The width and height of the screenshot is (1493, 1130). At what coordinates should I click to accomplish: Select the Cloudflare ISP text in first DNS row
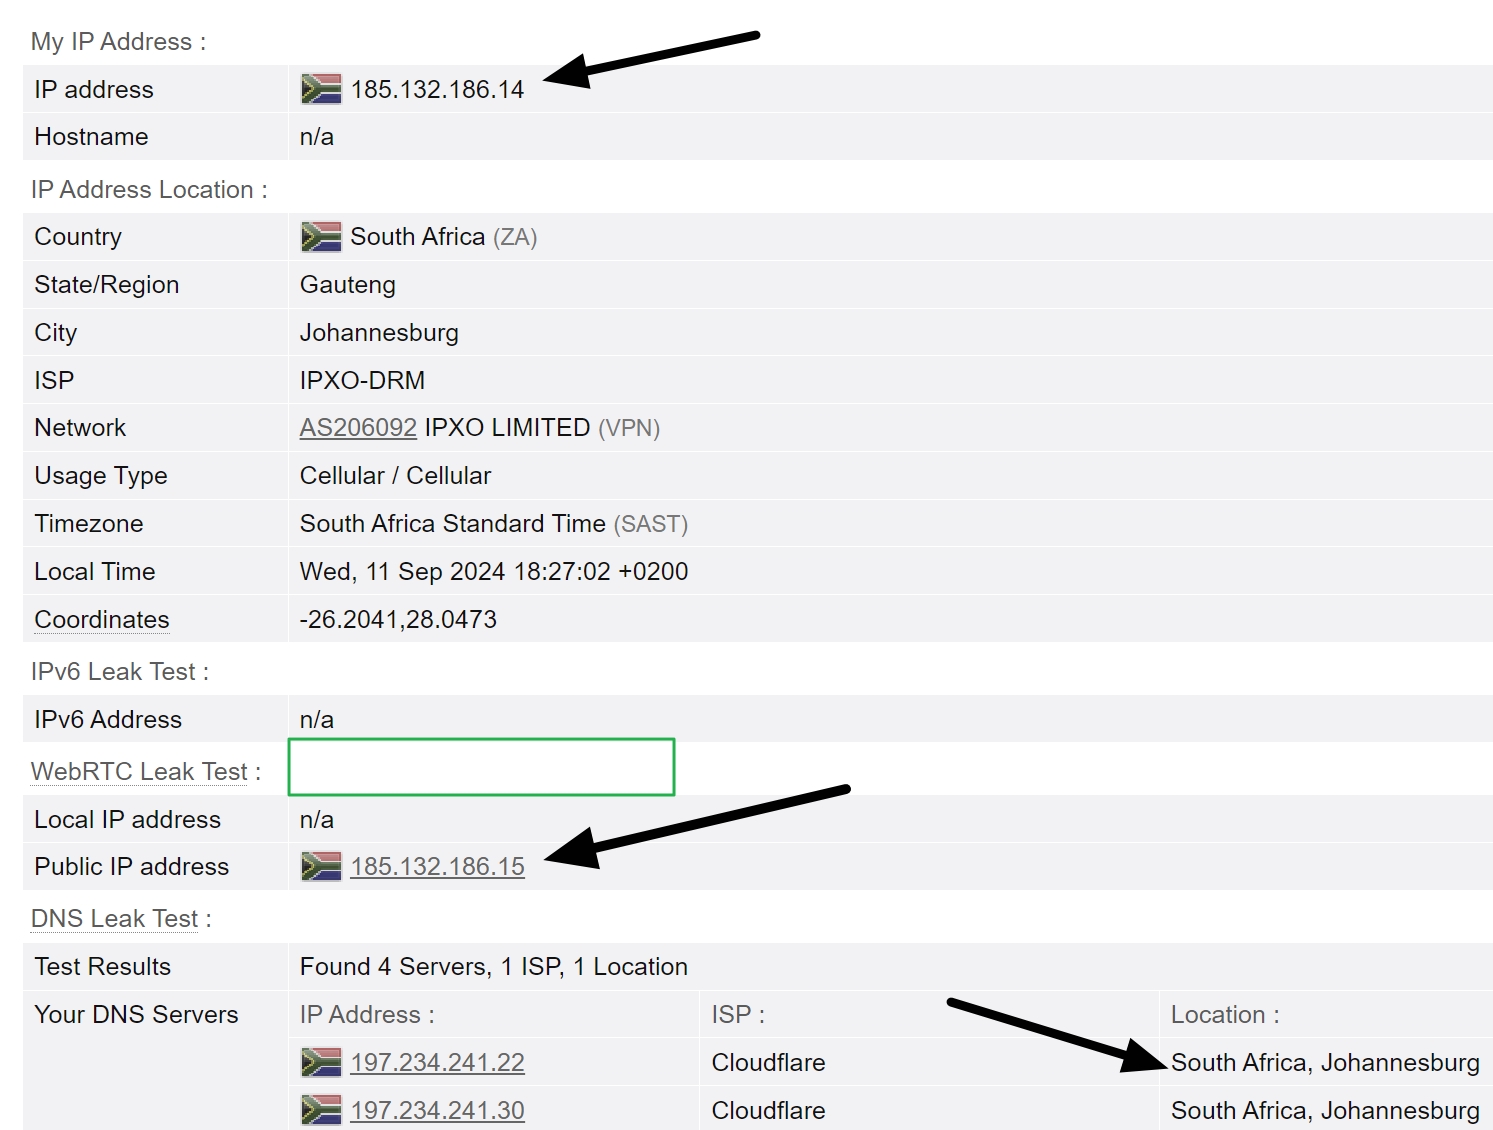tap(767, 1062)
